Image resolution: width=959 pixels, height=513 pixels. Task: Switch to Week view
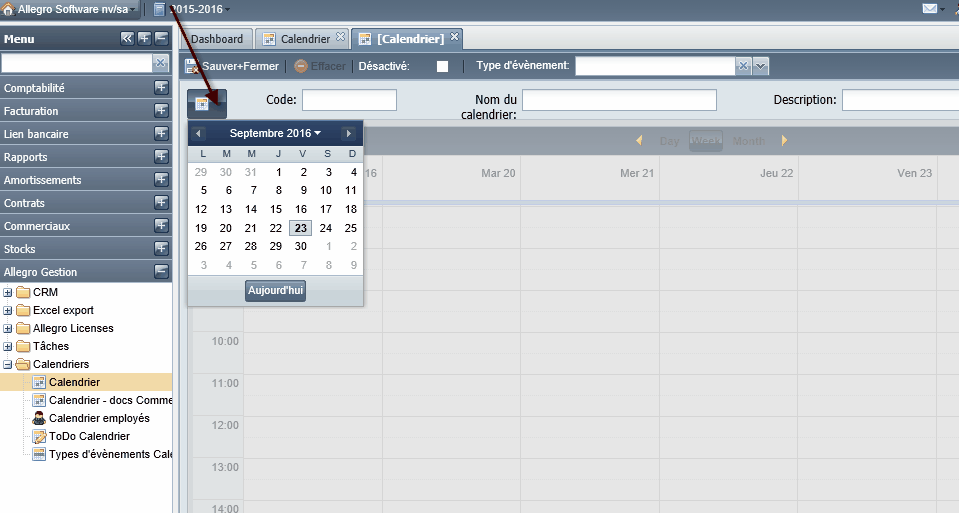[x=706, y=141]
